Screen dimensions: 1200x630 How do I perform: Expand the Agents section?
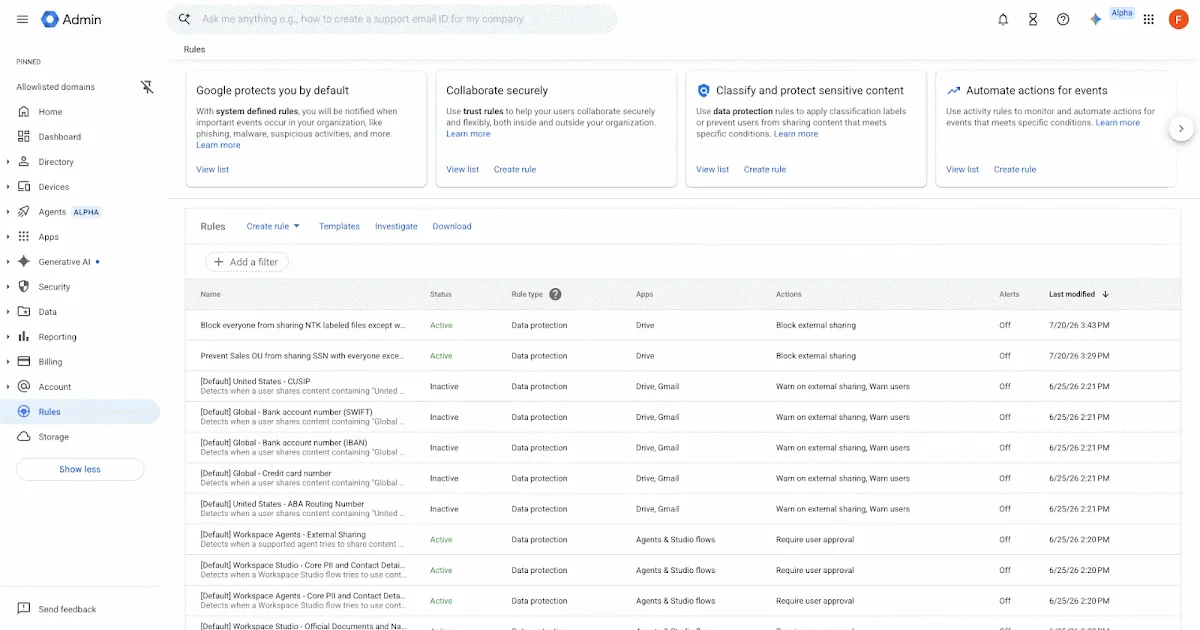[8, 212]
